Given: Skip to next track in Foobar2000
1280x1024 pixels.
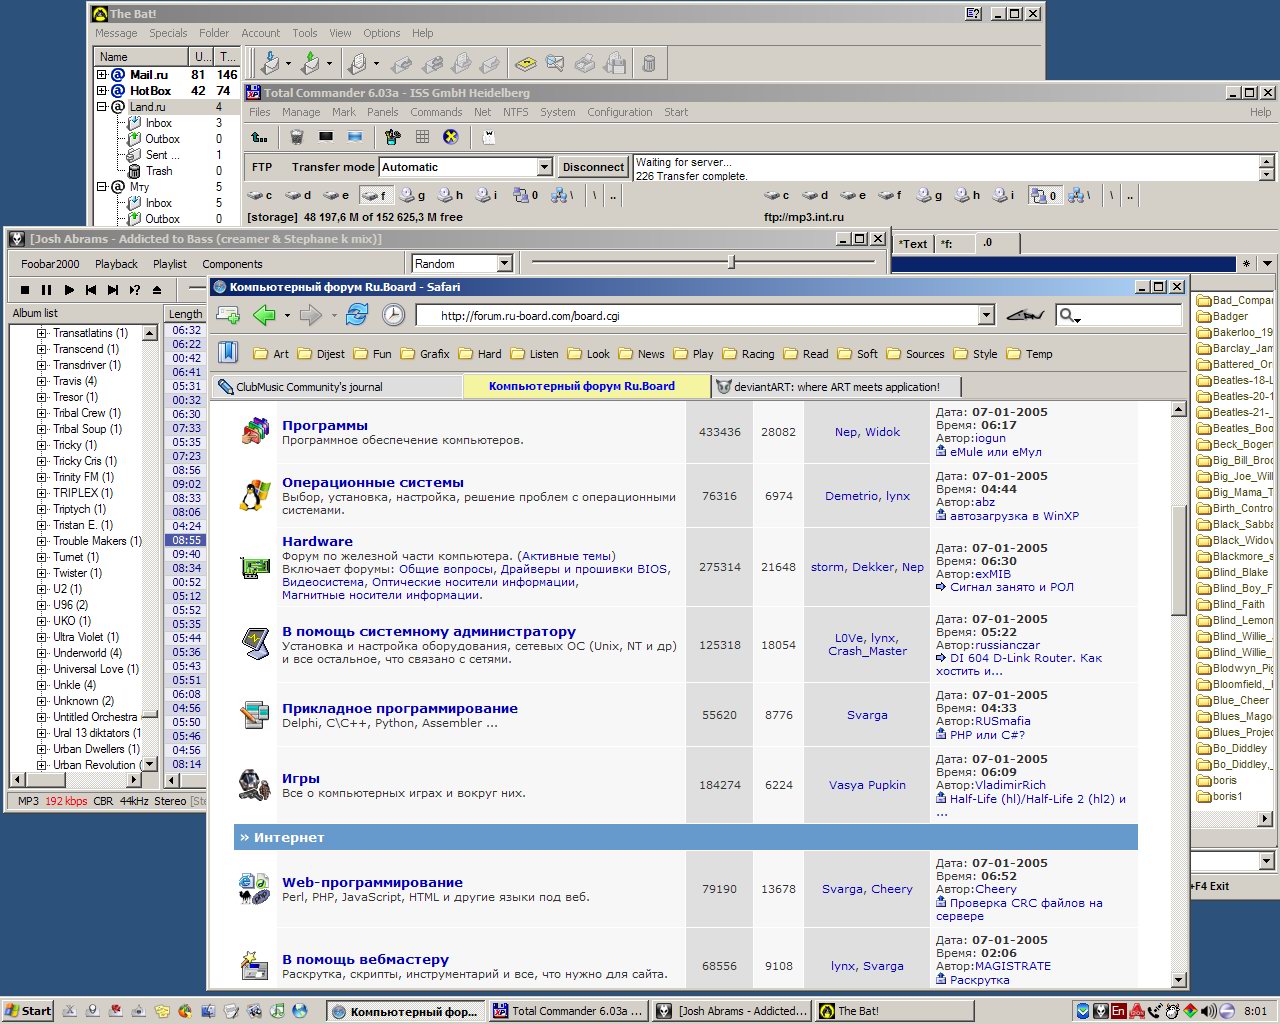Looking at the screenshot, I should (112, 290).
